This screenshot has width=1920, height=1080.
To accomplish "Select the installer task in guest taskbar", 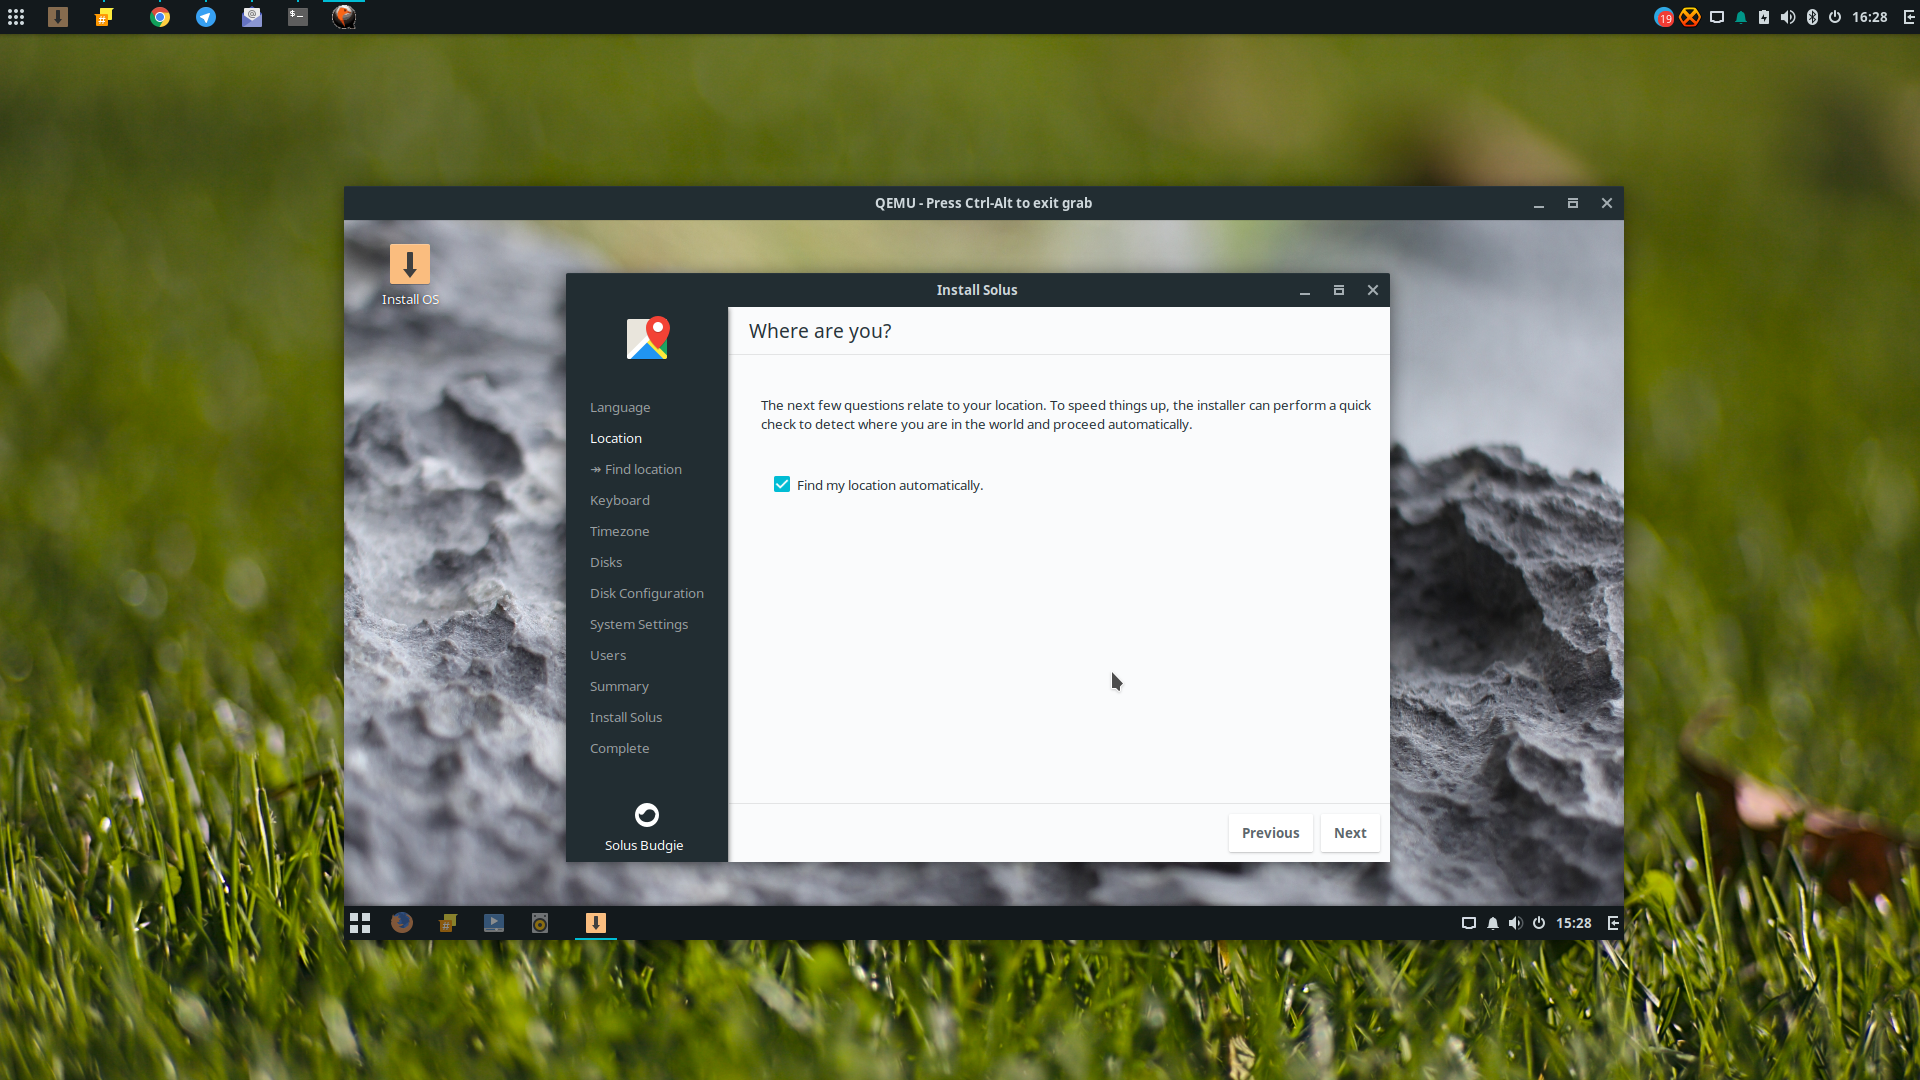I will point(595,923).
